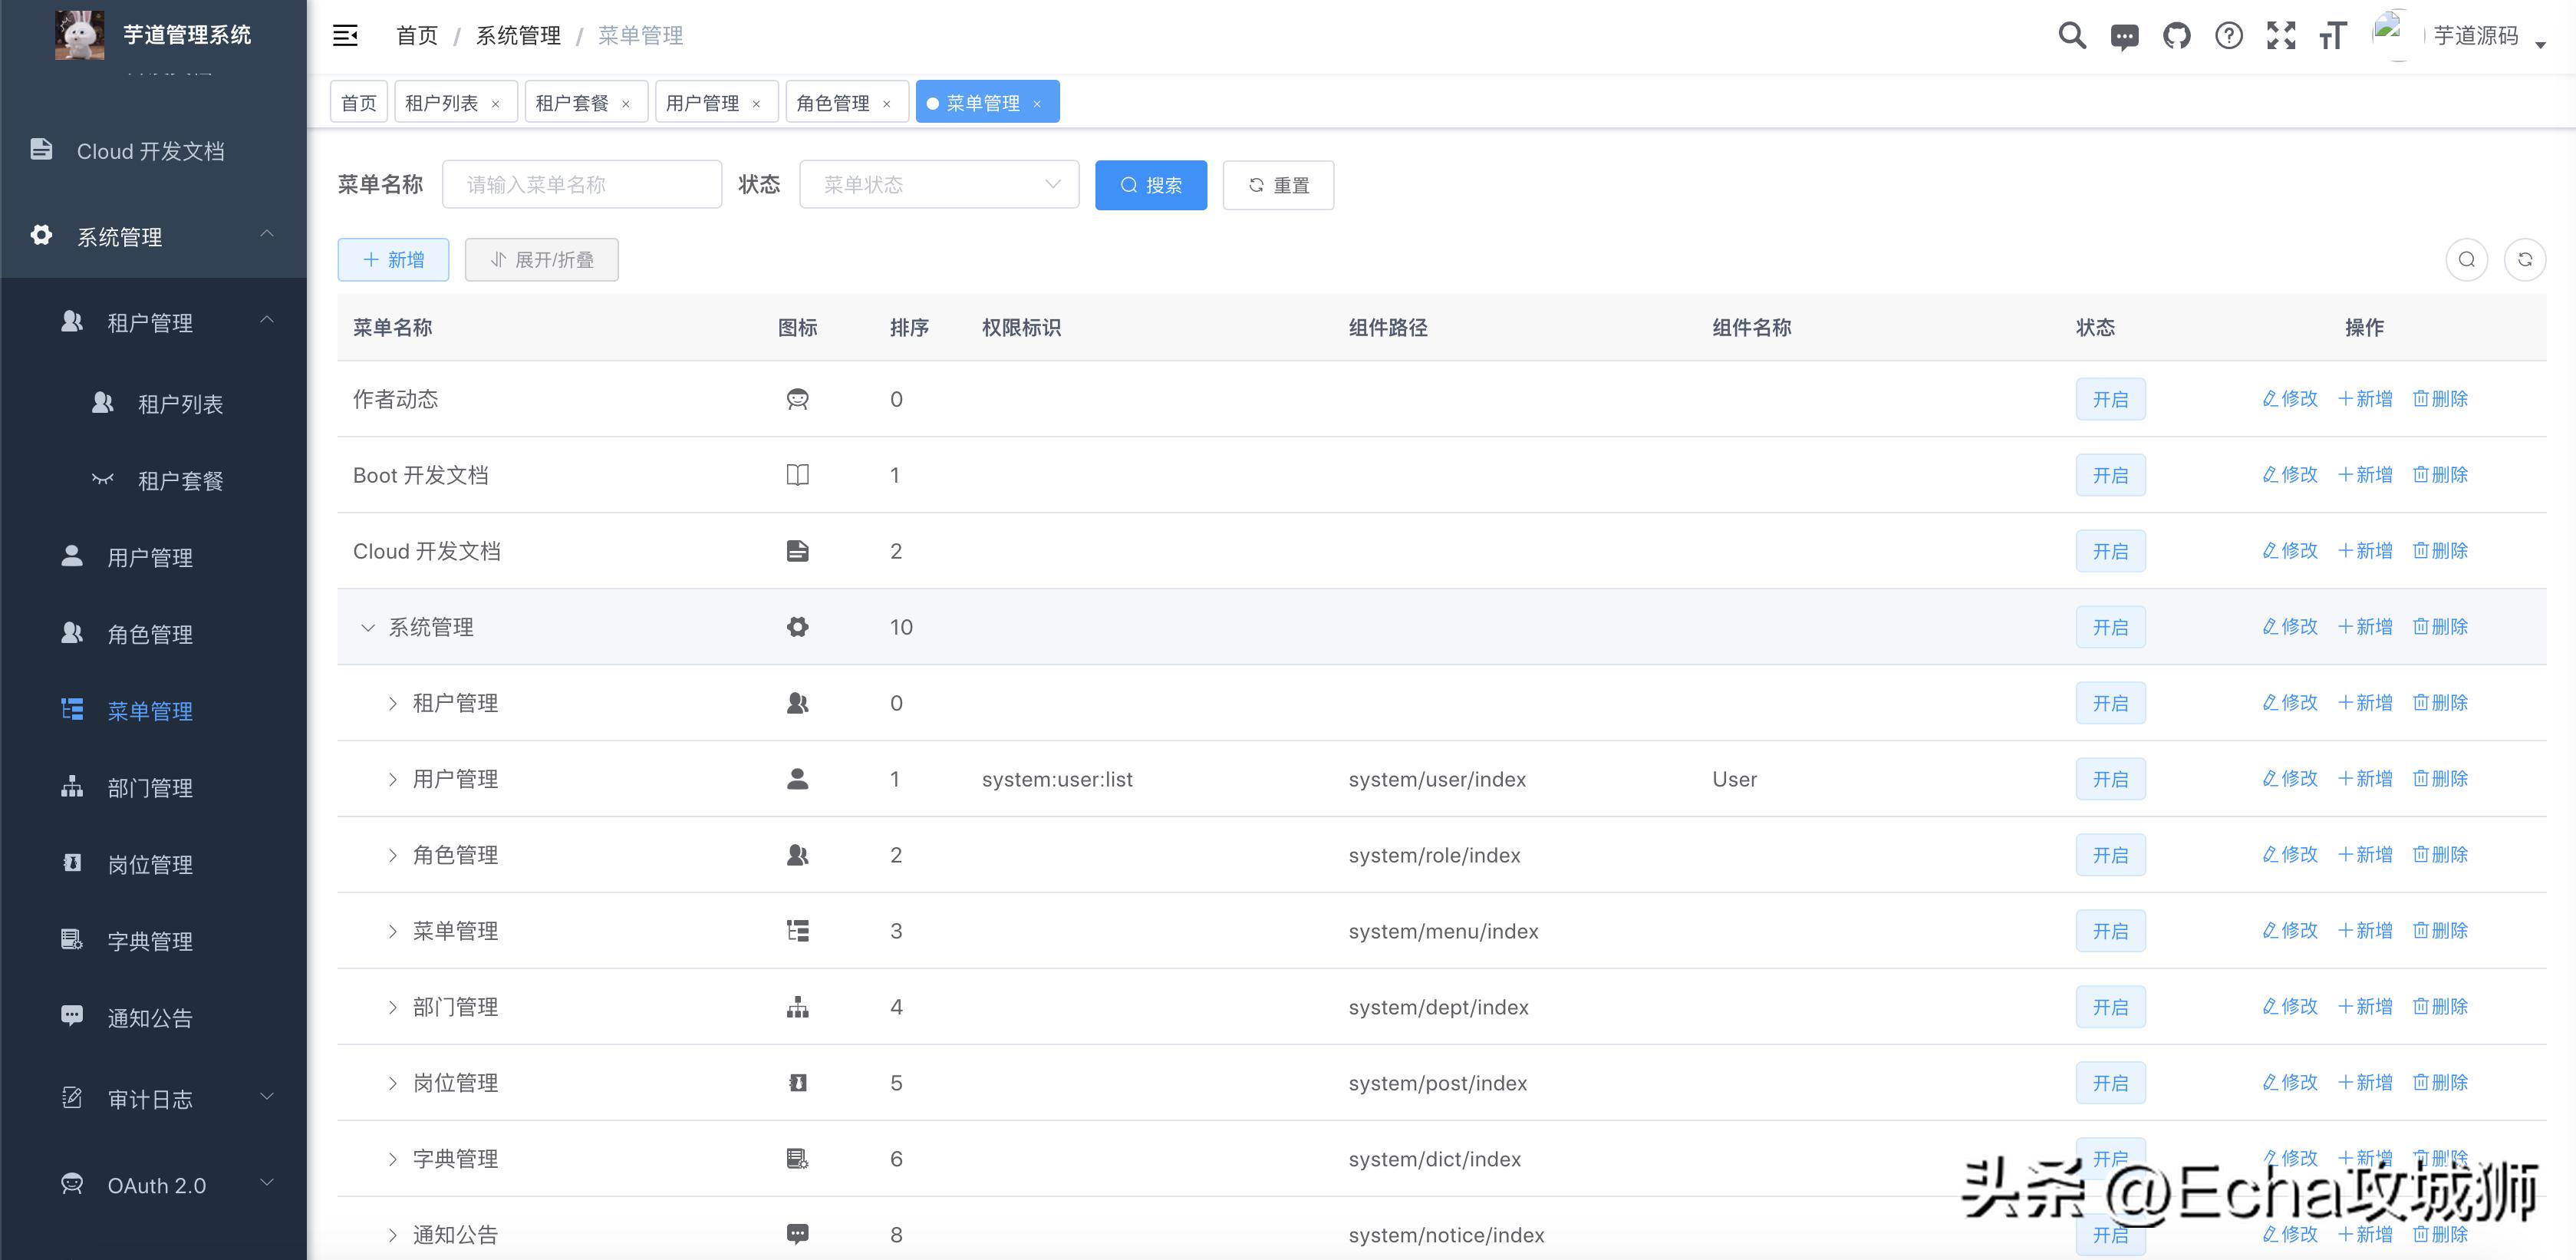The width and height of the screenshot is (2576, 1260).
Task: Open the 菜单状态 dropdown
Action: (x=938, y=184)
